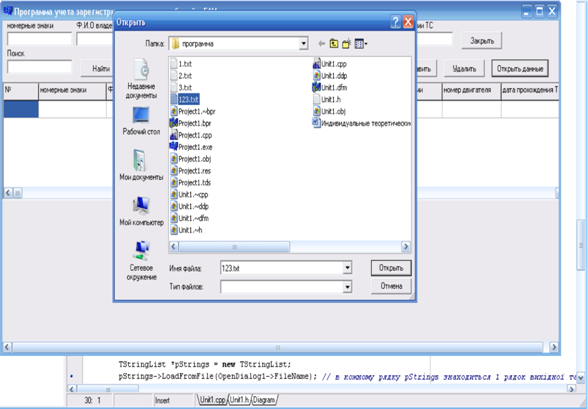This screenshot has height=409, width=588.
Task: Click the help question mark in dialog title
Action: pyautogui.click(x=395, y=22)
